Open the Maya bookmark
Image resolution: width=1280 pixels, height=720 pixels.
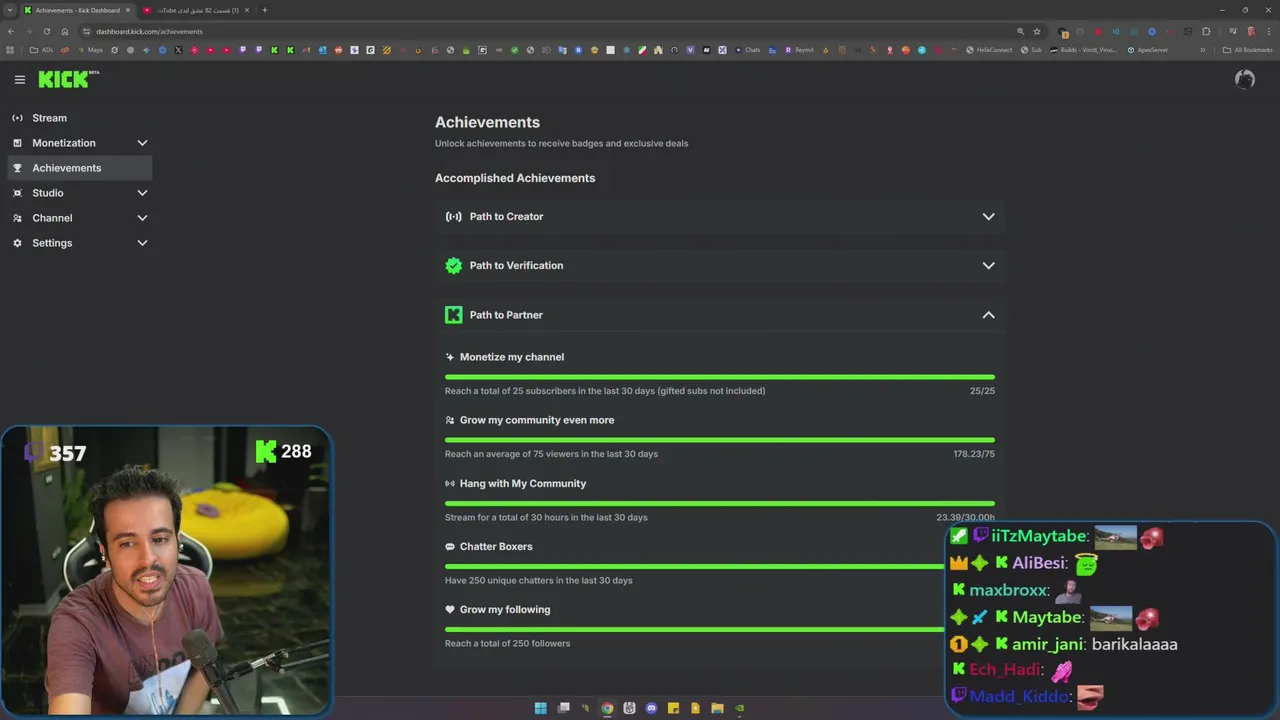91,50
